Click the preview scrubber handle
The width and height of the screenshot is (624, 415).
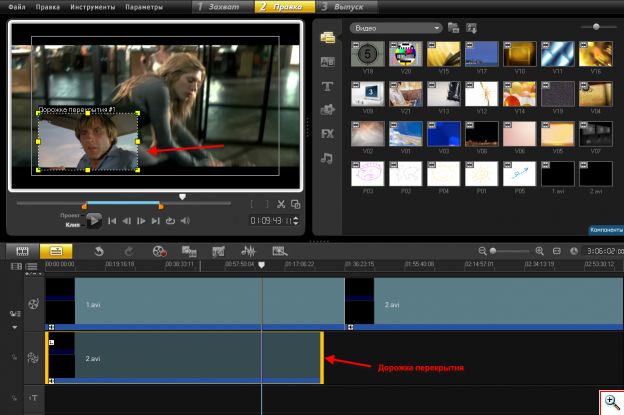coord(182,197)
